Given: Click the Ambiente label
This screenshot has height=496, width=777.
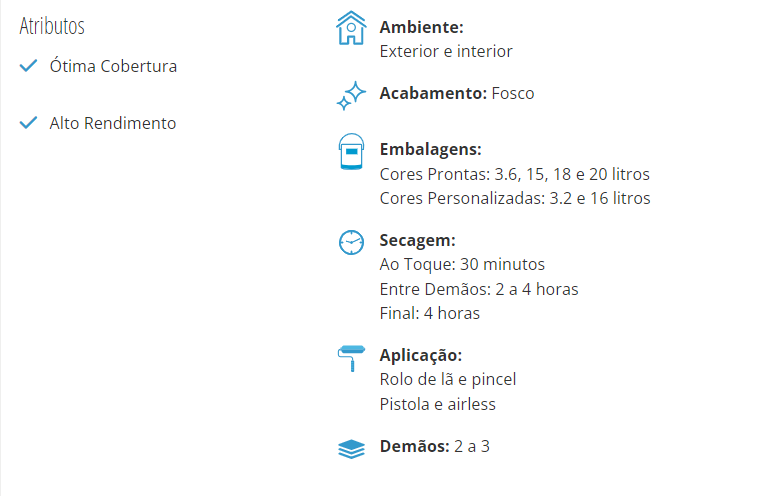Looking at the screenshot, I should pos(421,27).
